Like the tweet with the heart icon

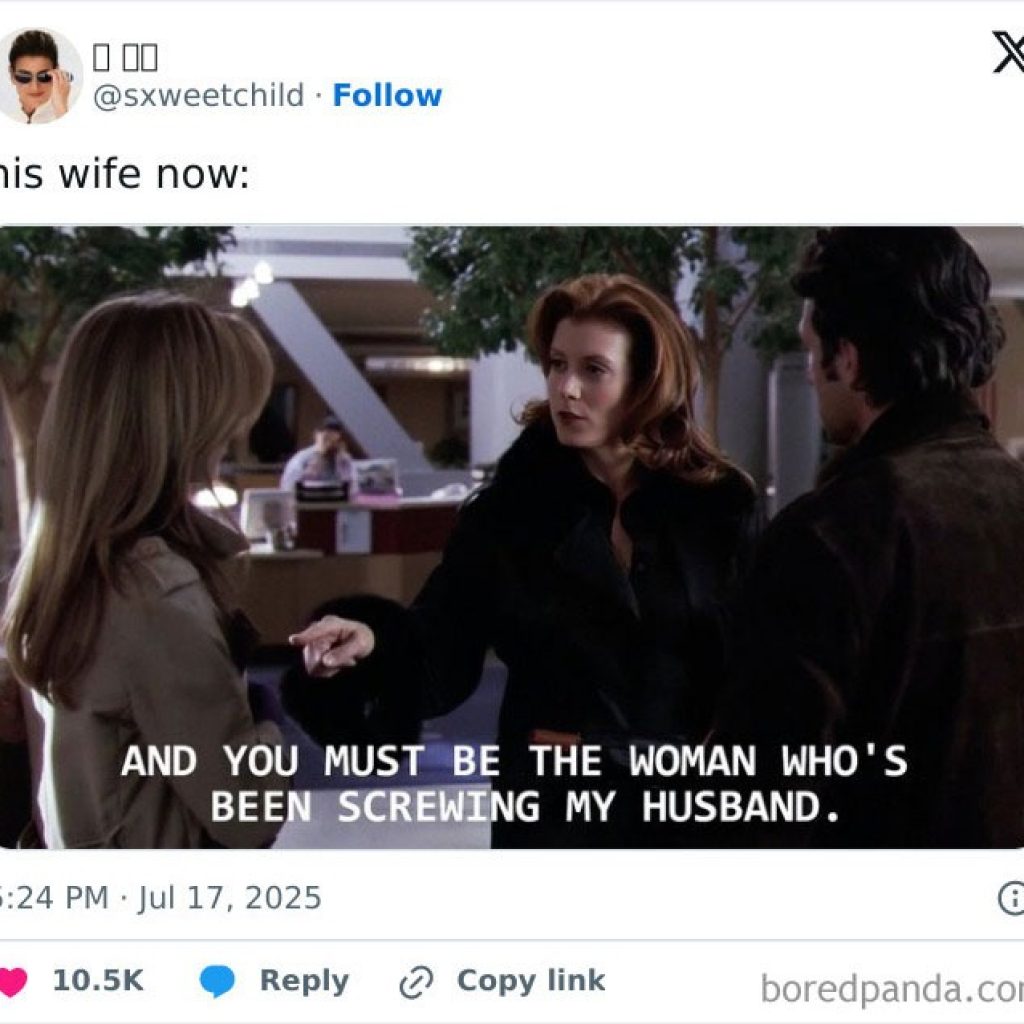pyautogui.click(x=12, y=981)
